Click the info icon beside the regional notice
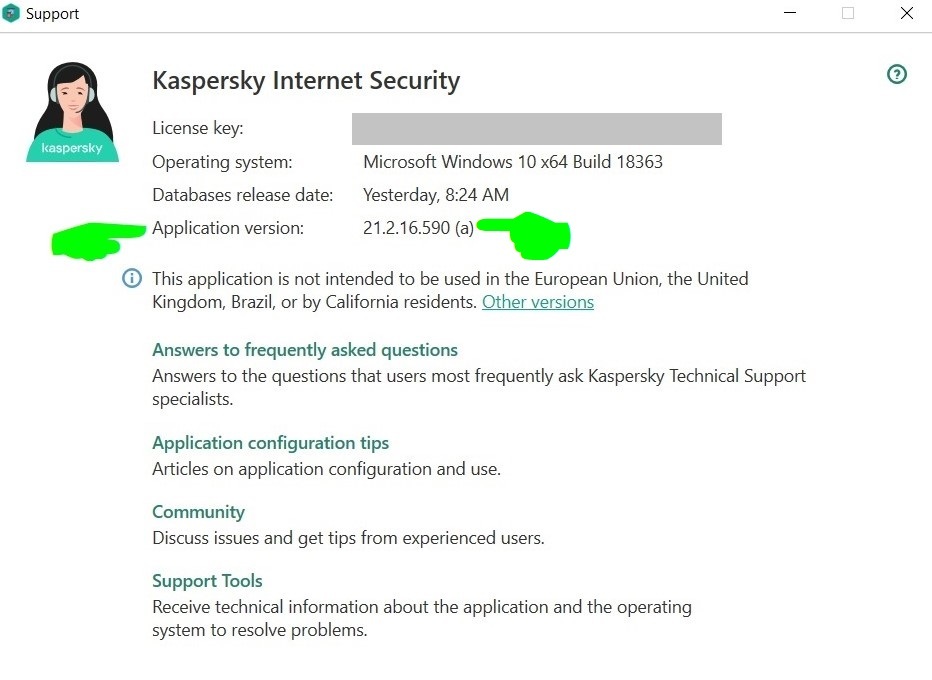Viewport: 932px width, 680px height. pos(132,278)
